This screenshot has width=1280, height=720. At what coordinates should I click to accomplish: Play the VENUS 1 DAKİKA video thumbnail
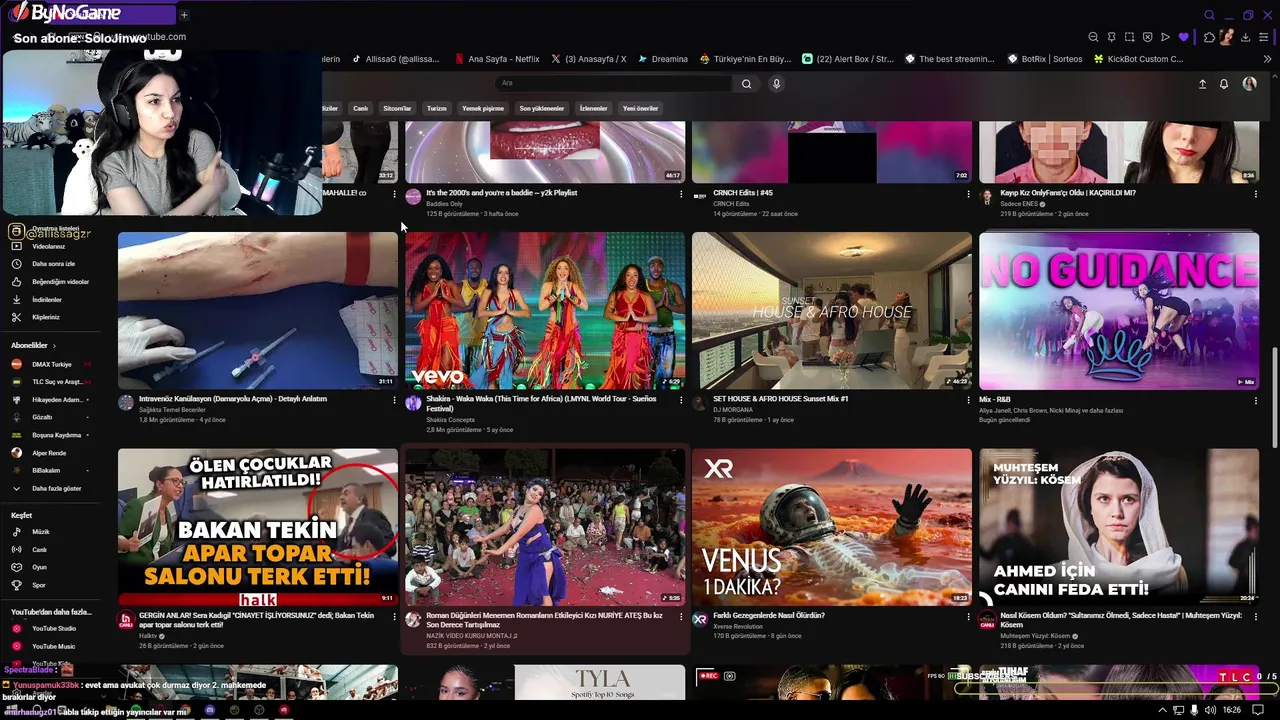832,526
